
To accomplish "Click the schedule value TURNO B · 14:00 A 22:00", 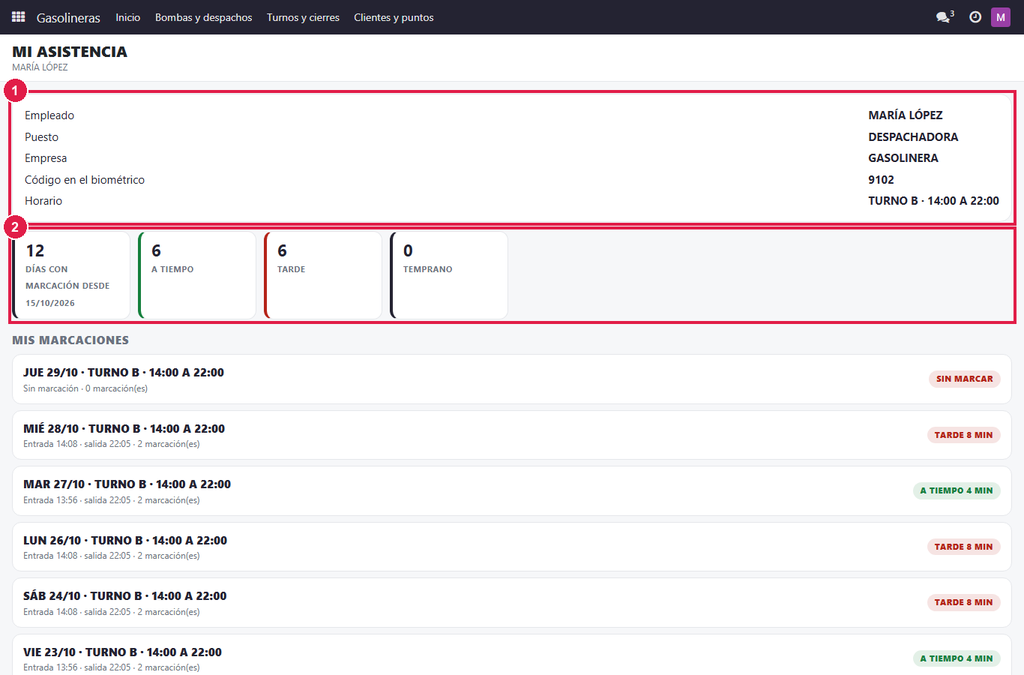I will click(933, 201).
